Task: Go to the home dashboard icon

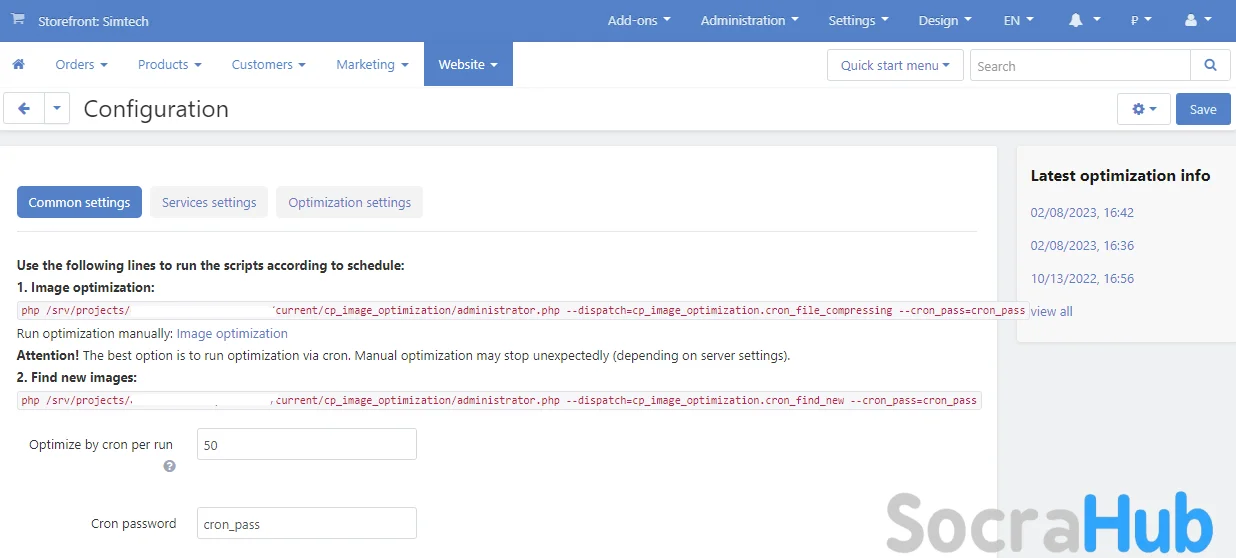Action: 18,65
